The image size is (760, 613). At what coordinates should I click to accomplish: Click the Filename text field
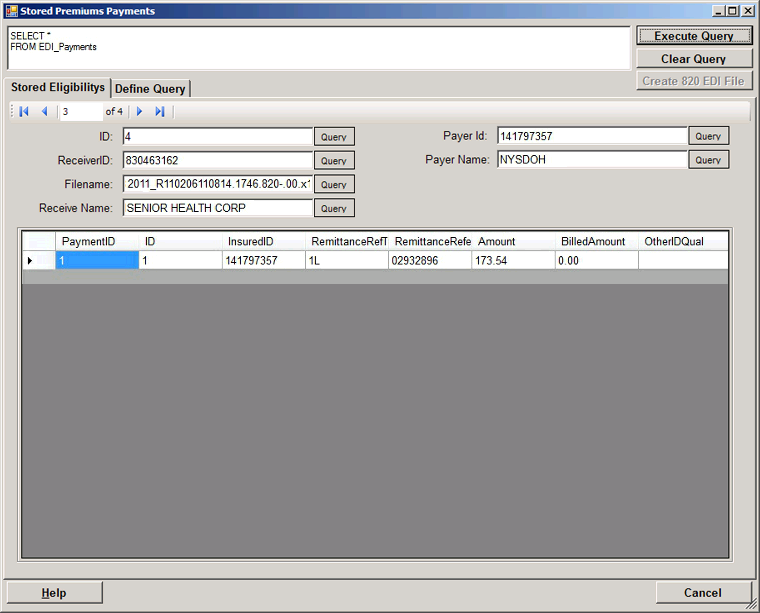218,184
